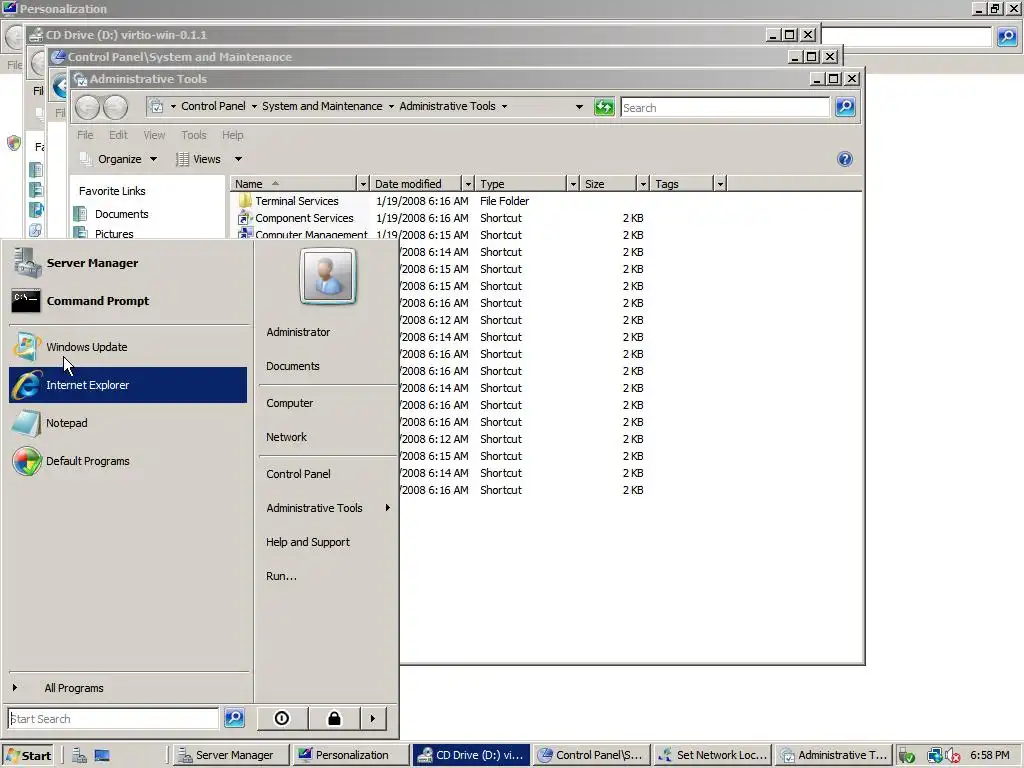The width and height of the screenshot is (1024, 768).
Task: Click the Start button on taskbar
Action: coord(28,756)
